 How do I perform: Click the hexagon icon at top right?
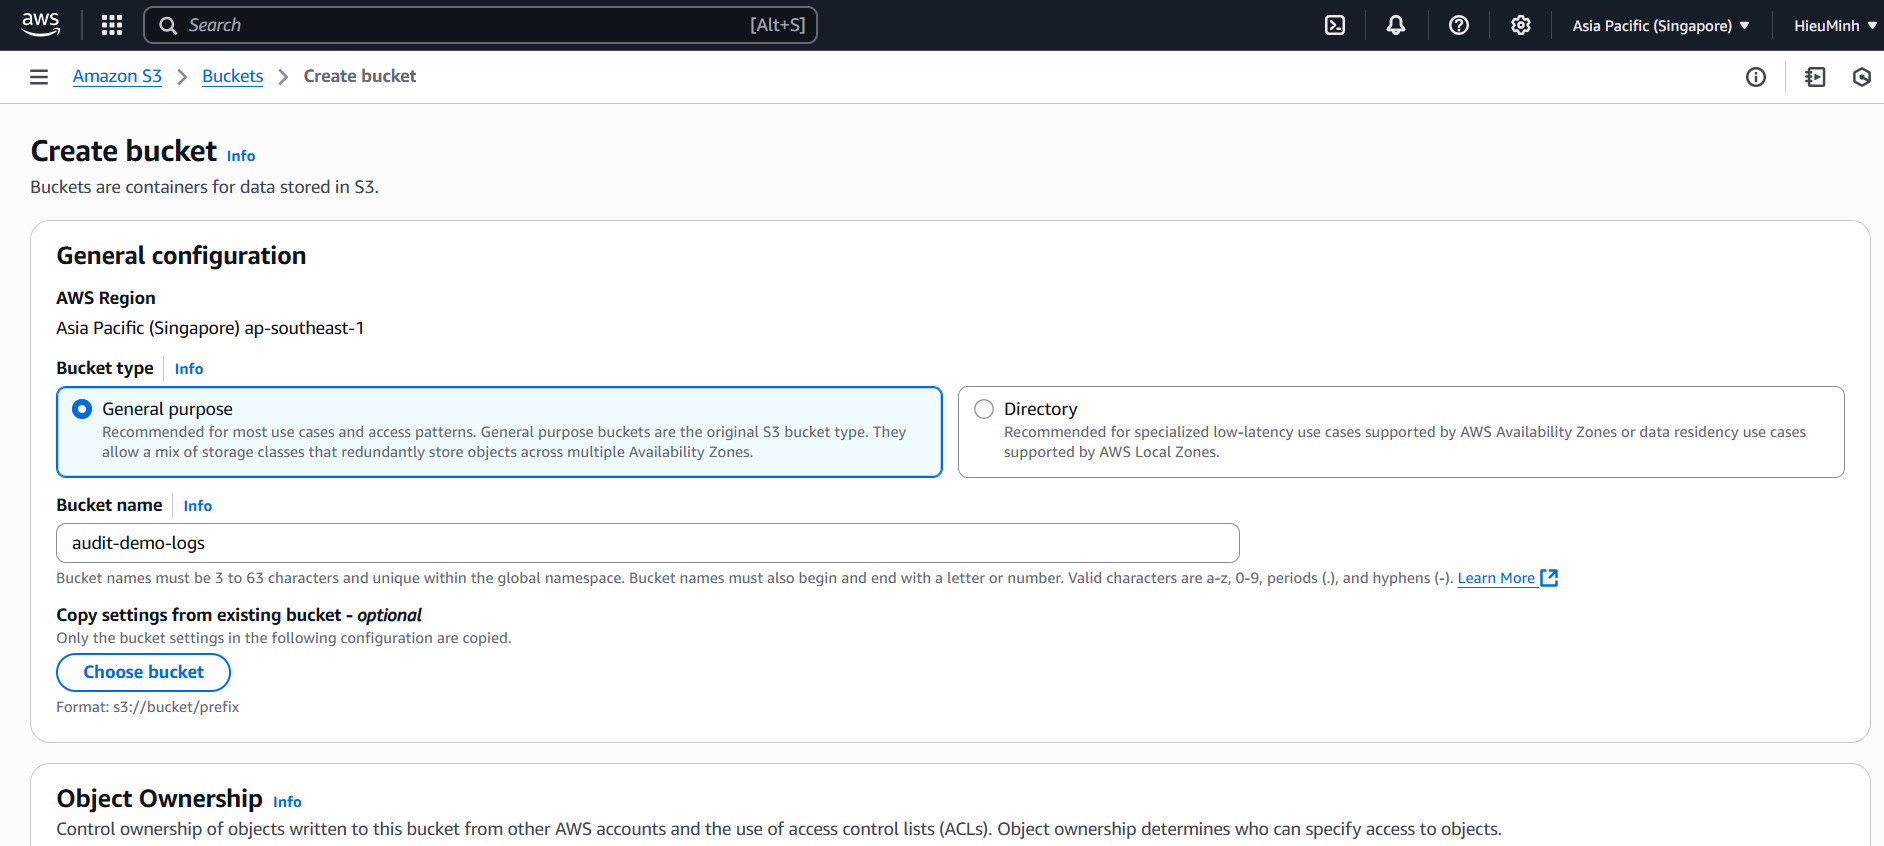tap(1862, 77)
